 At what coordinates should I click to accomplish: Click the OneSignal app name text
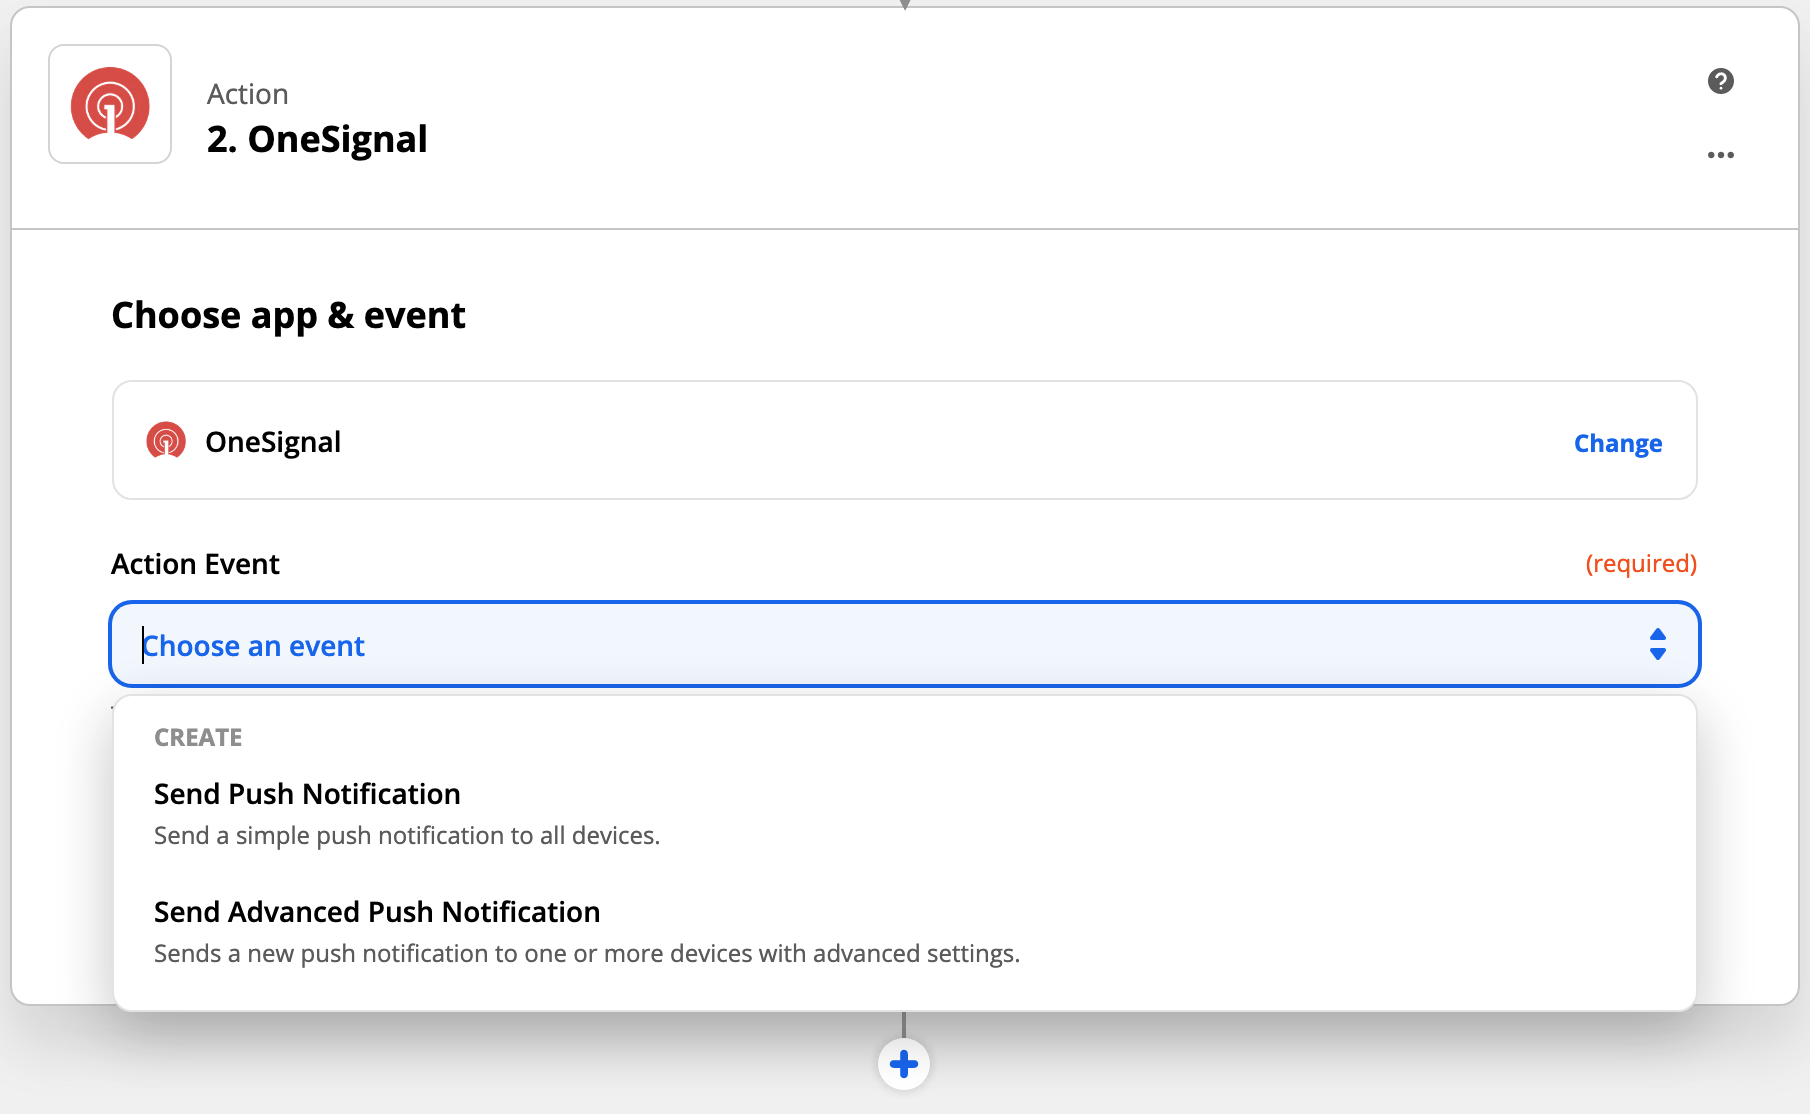tap(273, 442)
